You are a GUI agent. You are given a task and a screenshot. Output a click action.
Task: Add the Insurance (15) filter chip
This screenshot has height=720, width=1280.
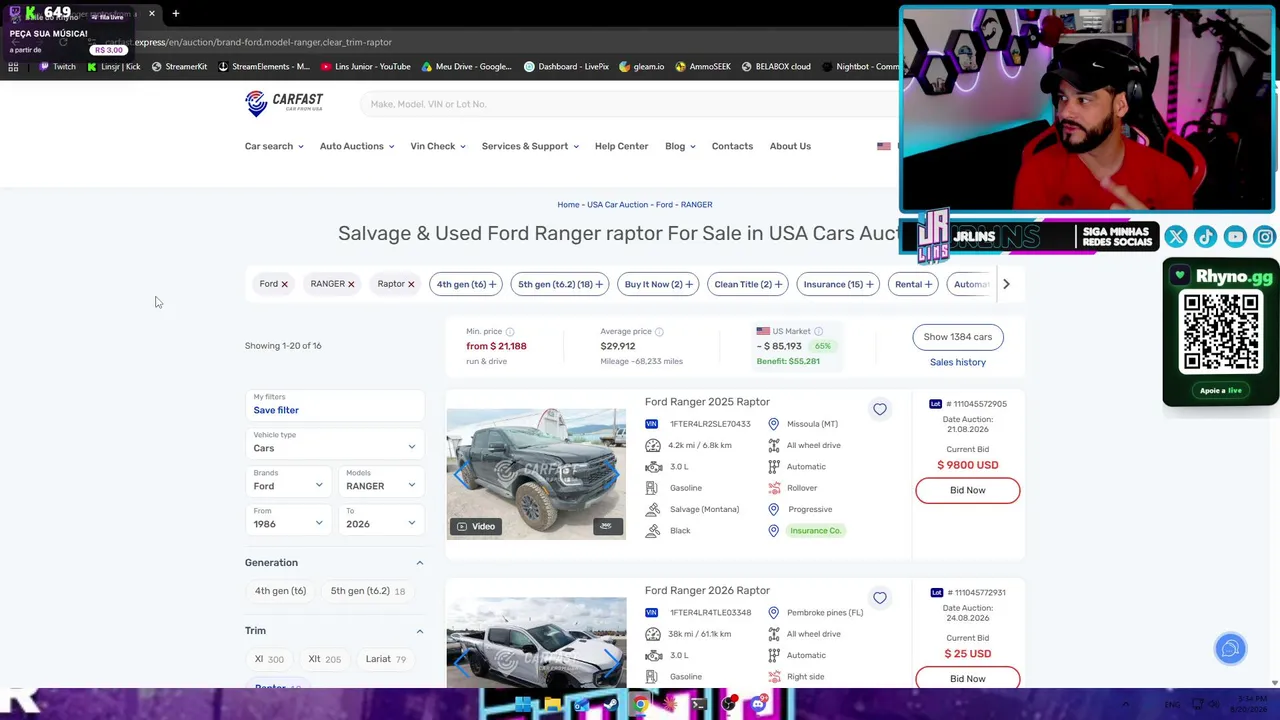[838, 284]
